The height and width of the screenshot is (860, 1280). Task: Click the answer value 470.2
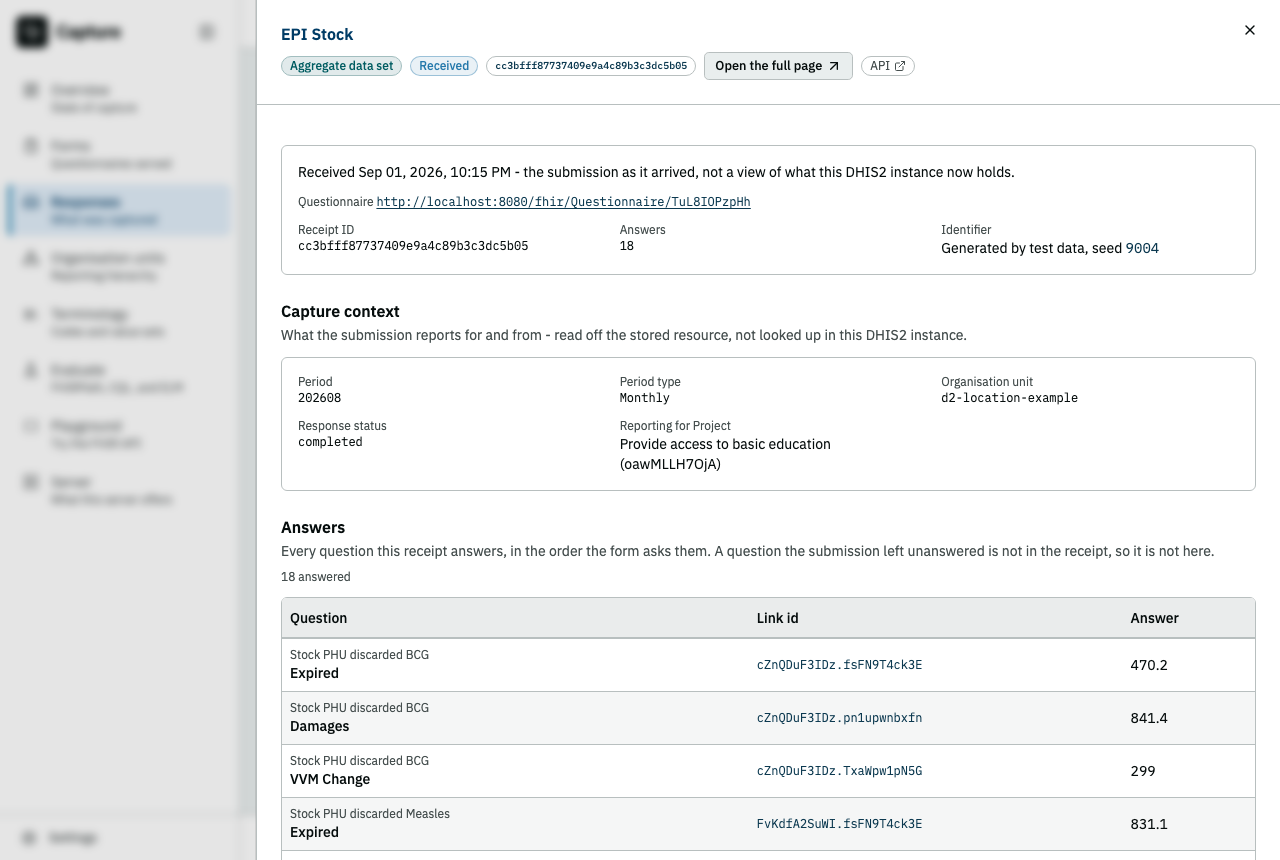point(1149,665)
